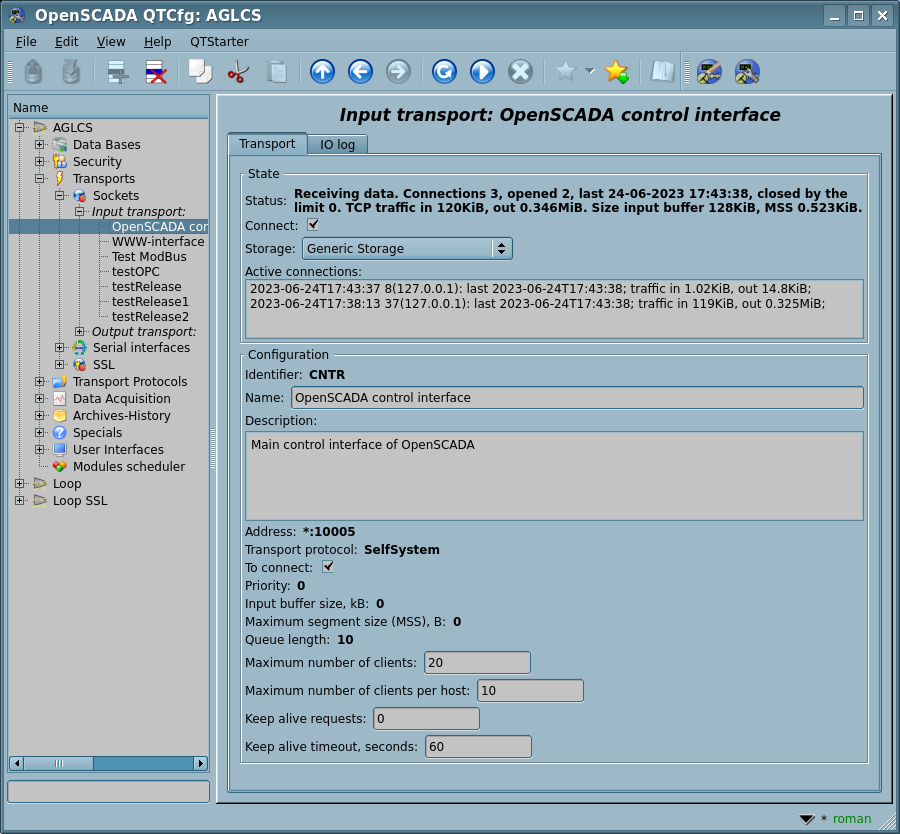The image size is (900, 834).
Task: Click the Add item toolbar icon
Action: 118,72
